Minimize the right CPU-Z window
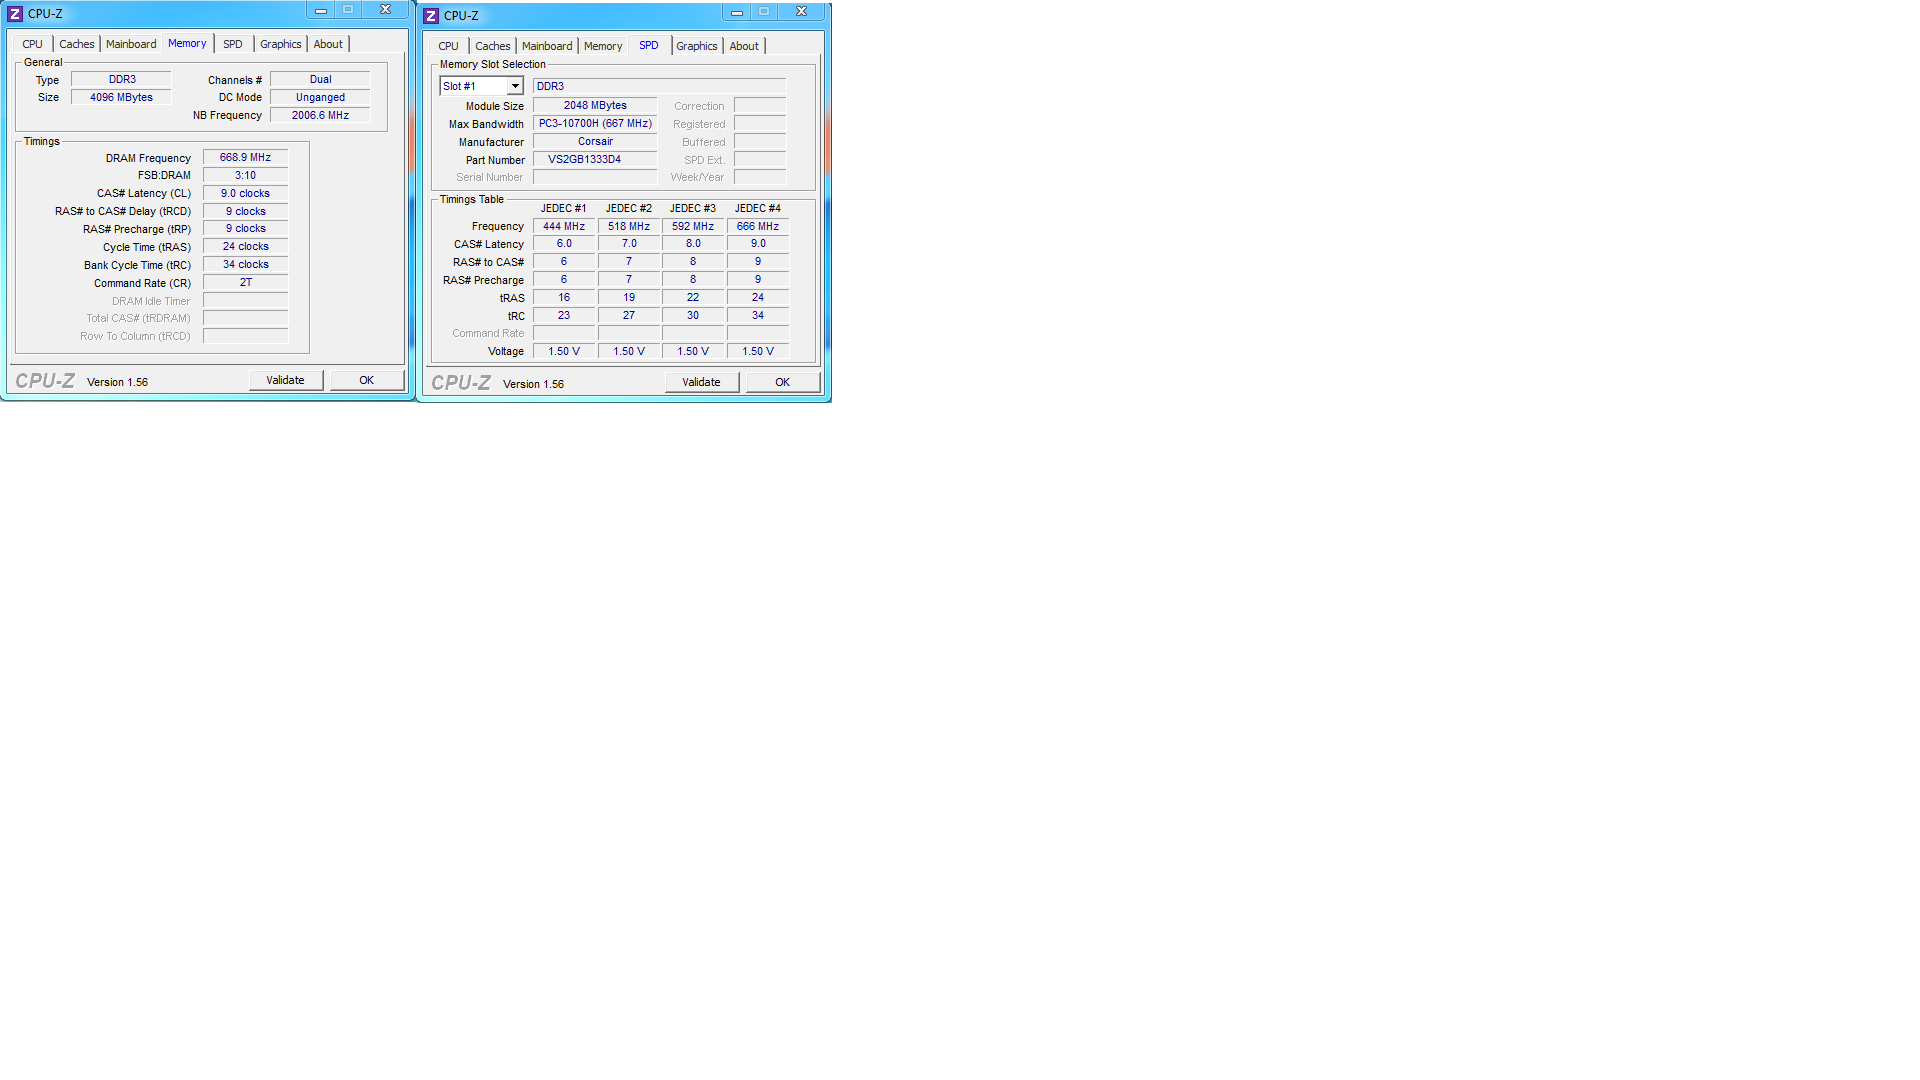This screenshot has height=1080, width=1920. [737, 12]
